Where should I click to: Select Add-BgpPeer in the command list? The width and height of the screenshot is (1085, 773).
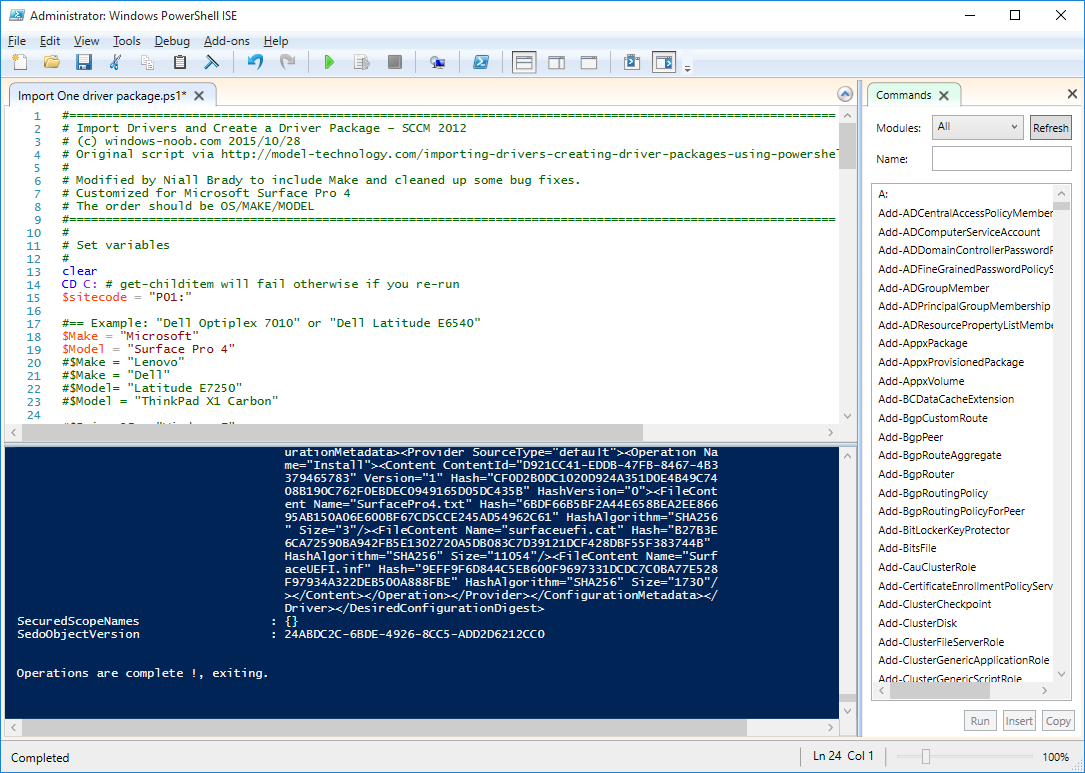(911, 437)
